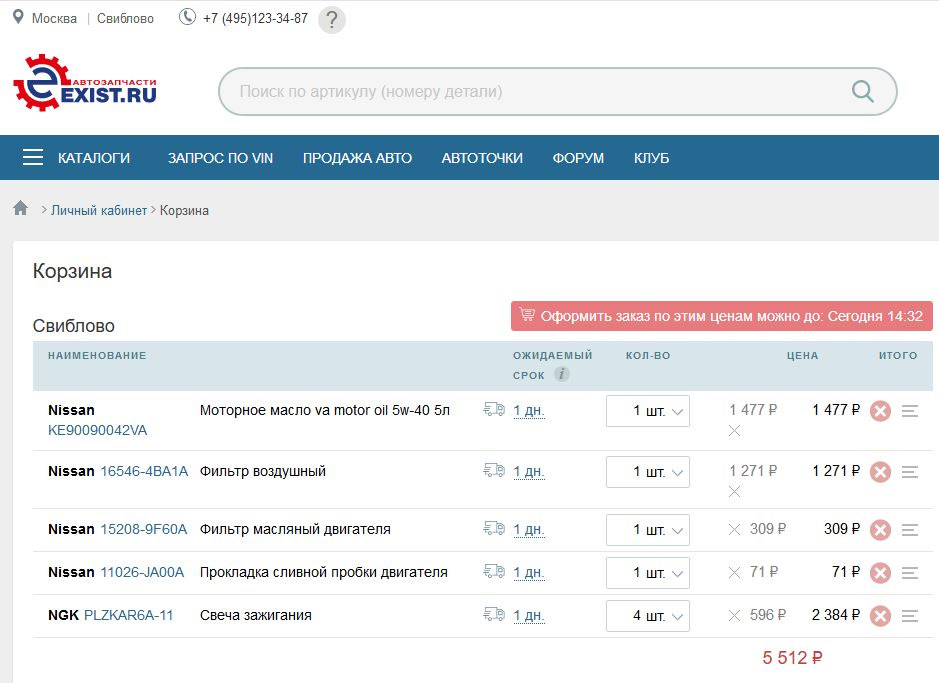This screenshot has height=683, width=939.
Task: Click the total sum 5 512 ₽
Action: pos(792,658)
